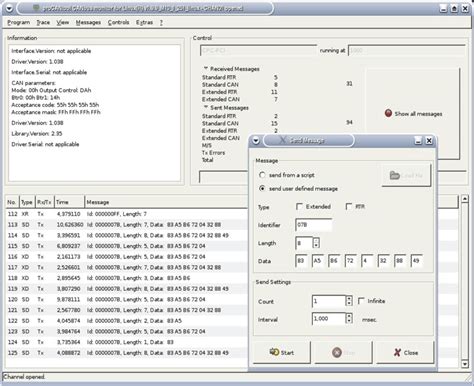This screenshot has height=386, width=474.
Task: Increase the Interval value with up arrow
Action: [x=349, y=316]
